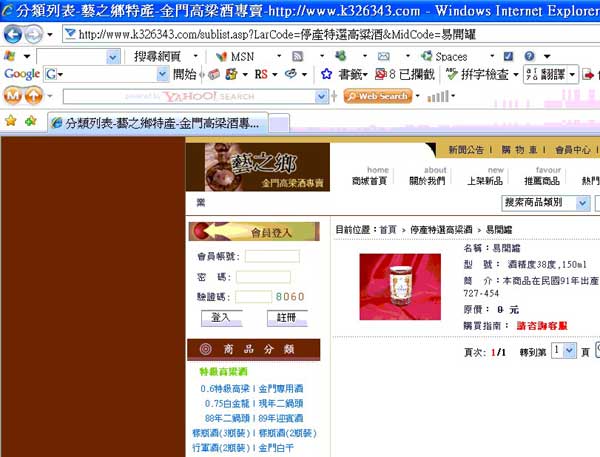Viewport: 600px width, 457px height.
Task: Open the 關於我們 navigation menu item
Action: coord(427,181)
